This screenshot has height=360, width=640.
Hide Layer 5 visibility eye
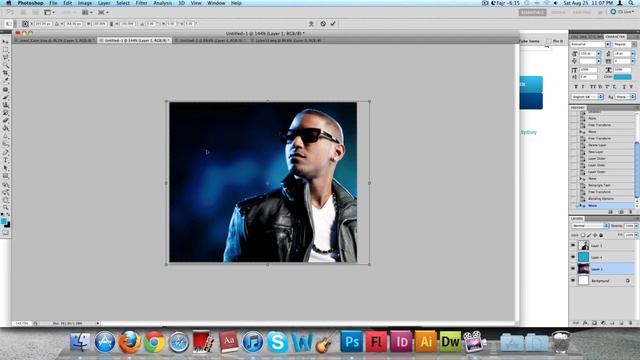[x=573, y=246]
